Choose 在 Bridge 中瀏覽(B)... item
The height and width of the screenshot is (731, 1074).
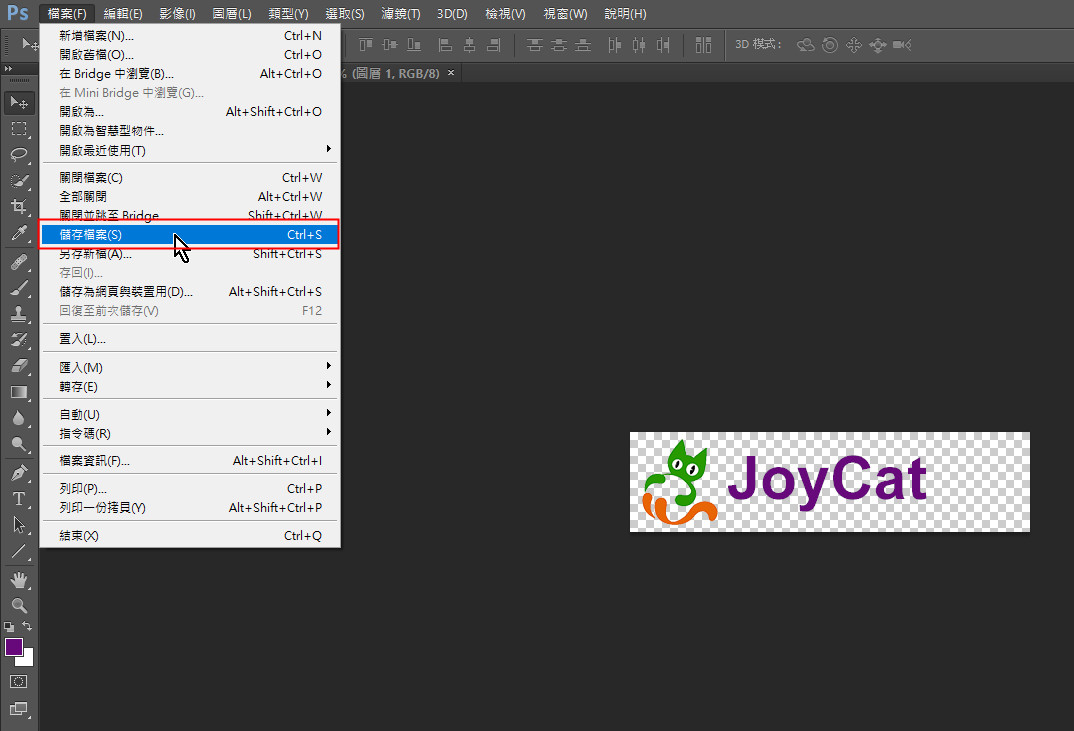190,74
